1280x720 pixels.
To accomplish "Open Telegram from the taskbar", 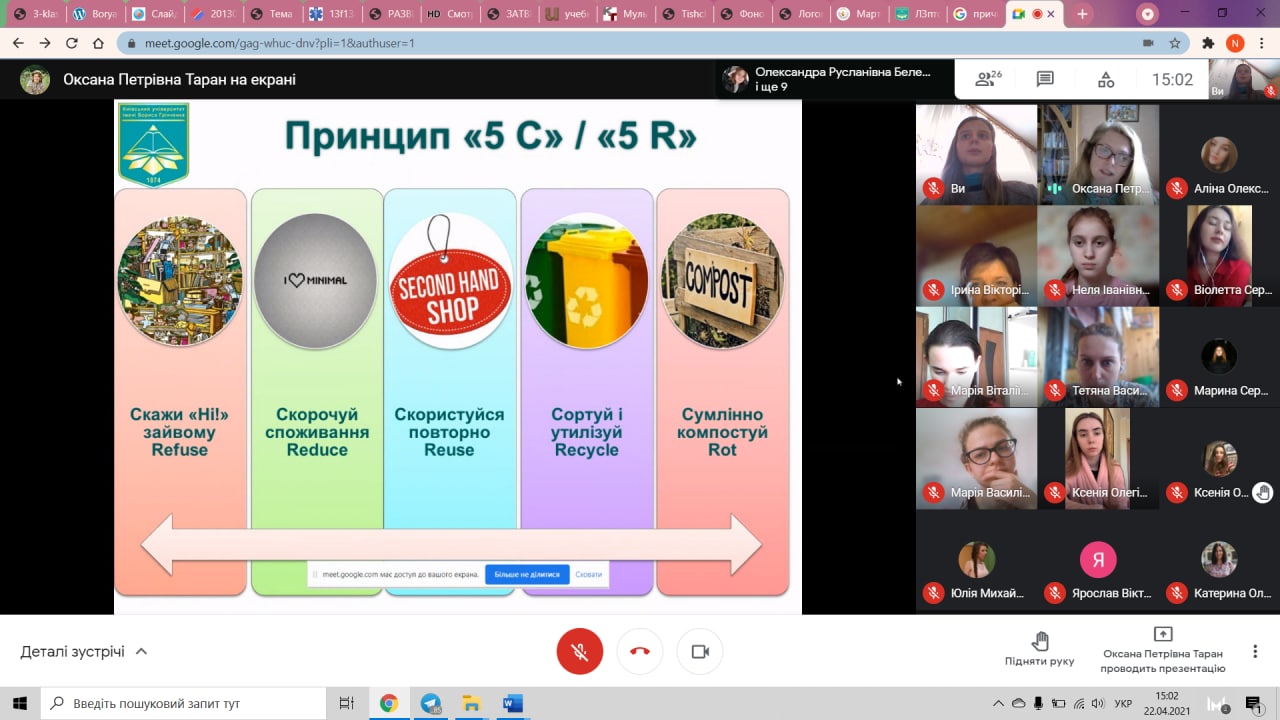I will 431,703.
